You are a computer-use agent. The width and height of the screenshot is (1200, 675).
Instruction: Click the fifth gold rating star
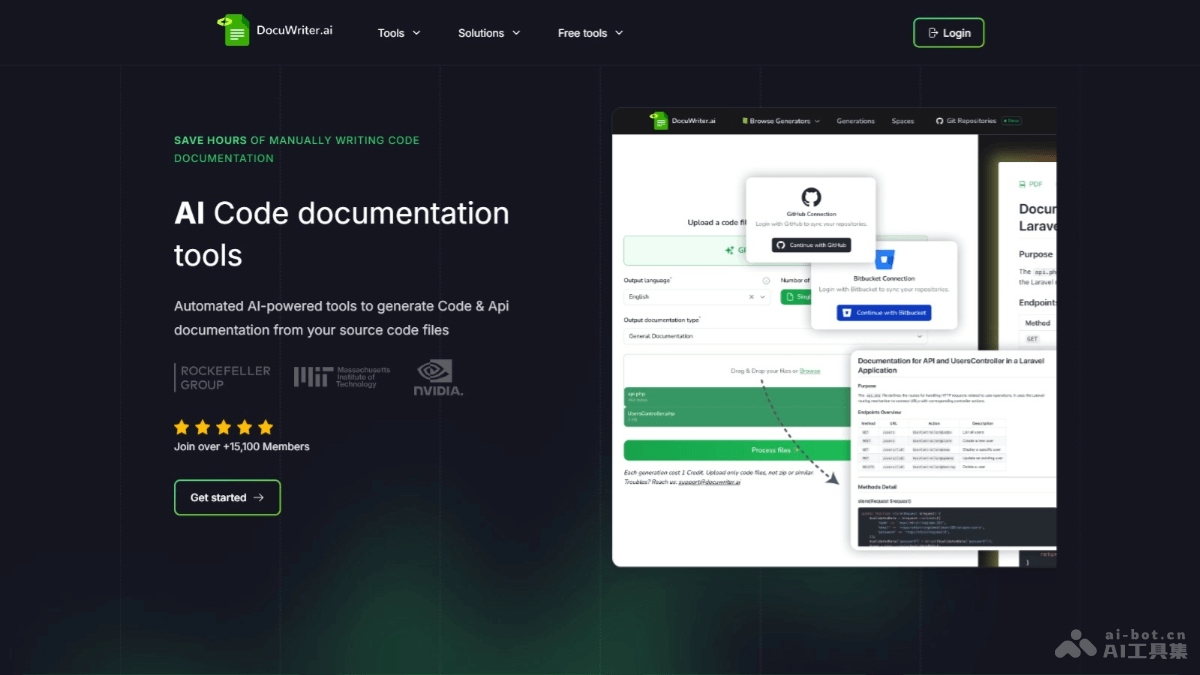(265, 426)
